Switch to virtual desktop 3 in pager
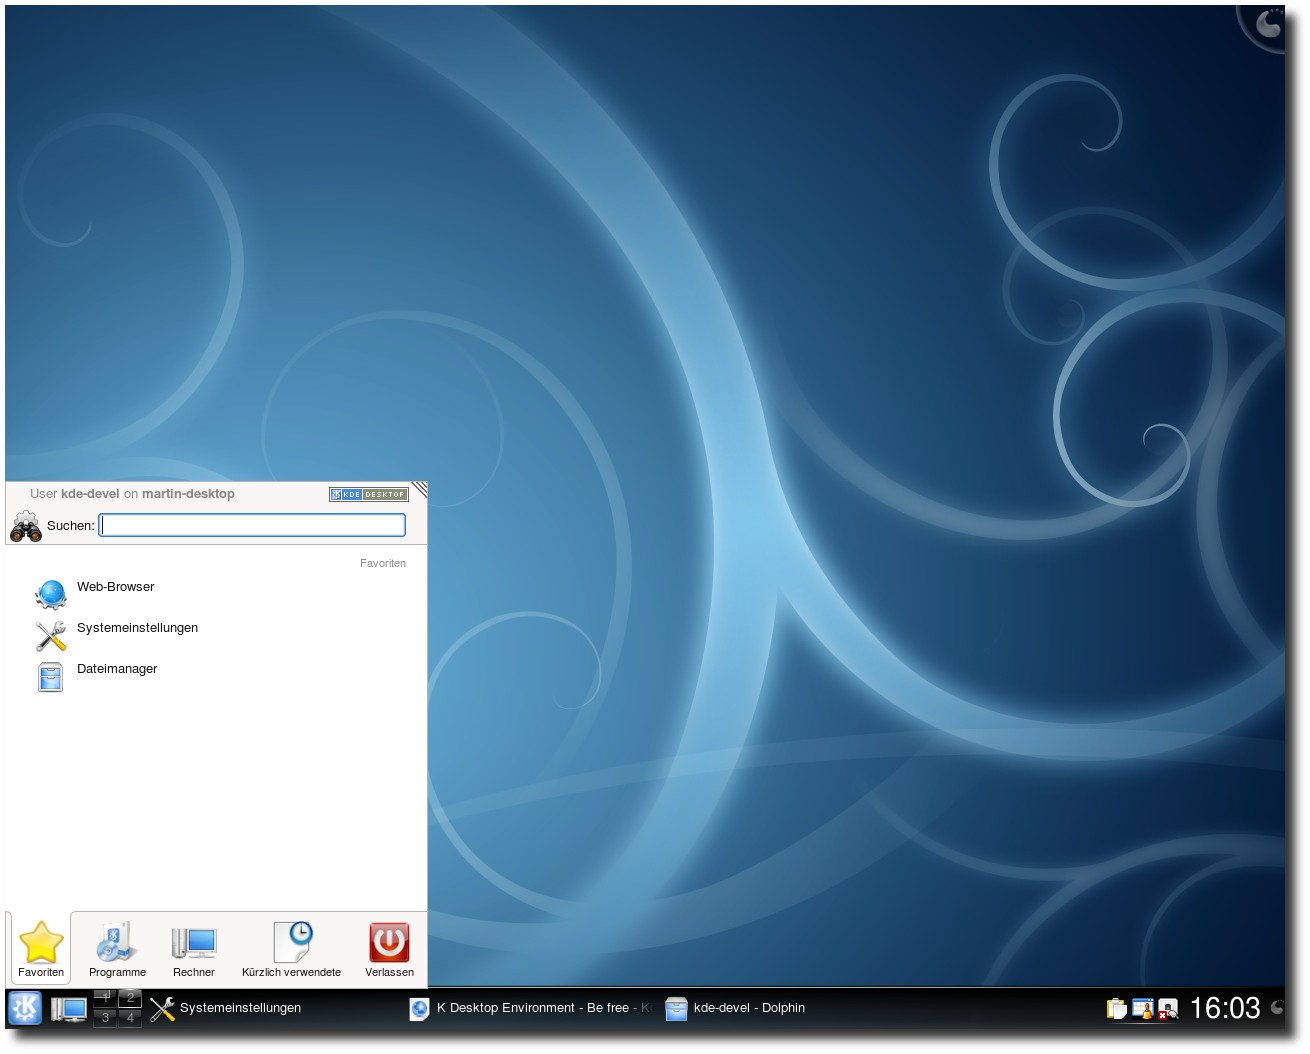This screenshot has width=1310, height=1054. (105, 1017)
